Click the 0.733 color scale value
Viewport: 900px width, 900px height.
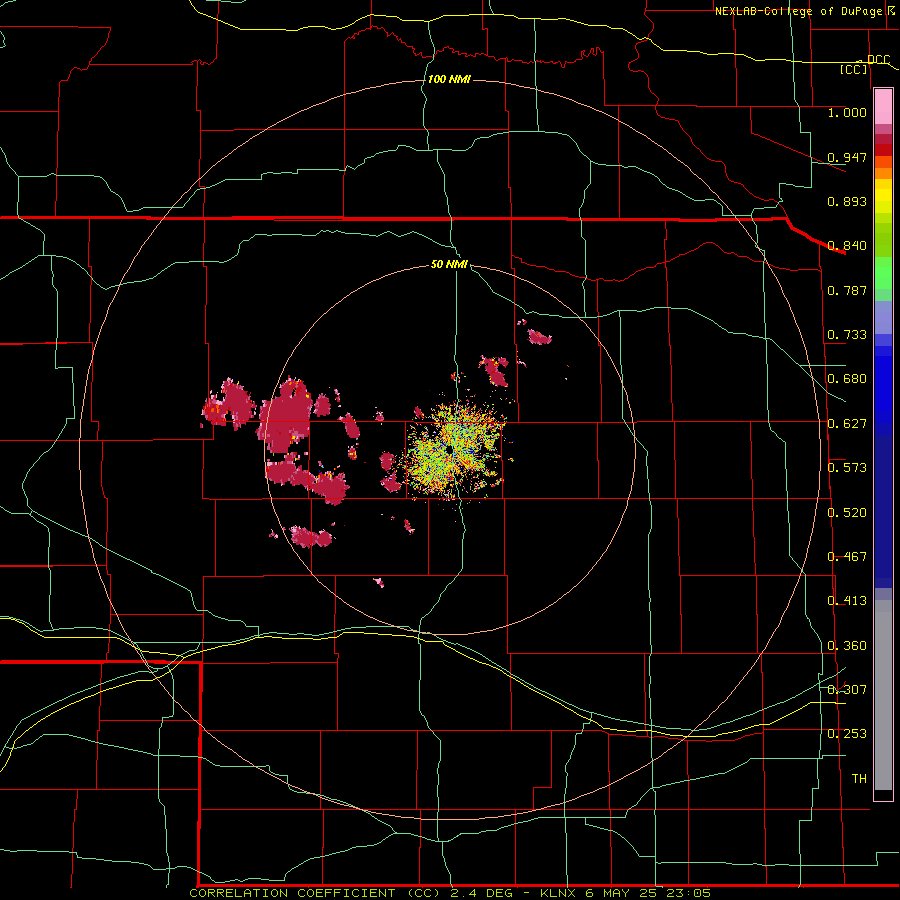click(847, 335)
